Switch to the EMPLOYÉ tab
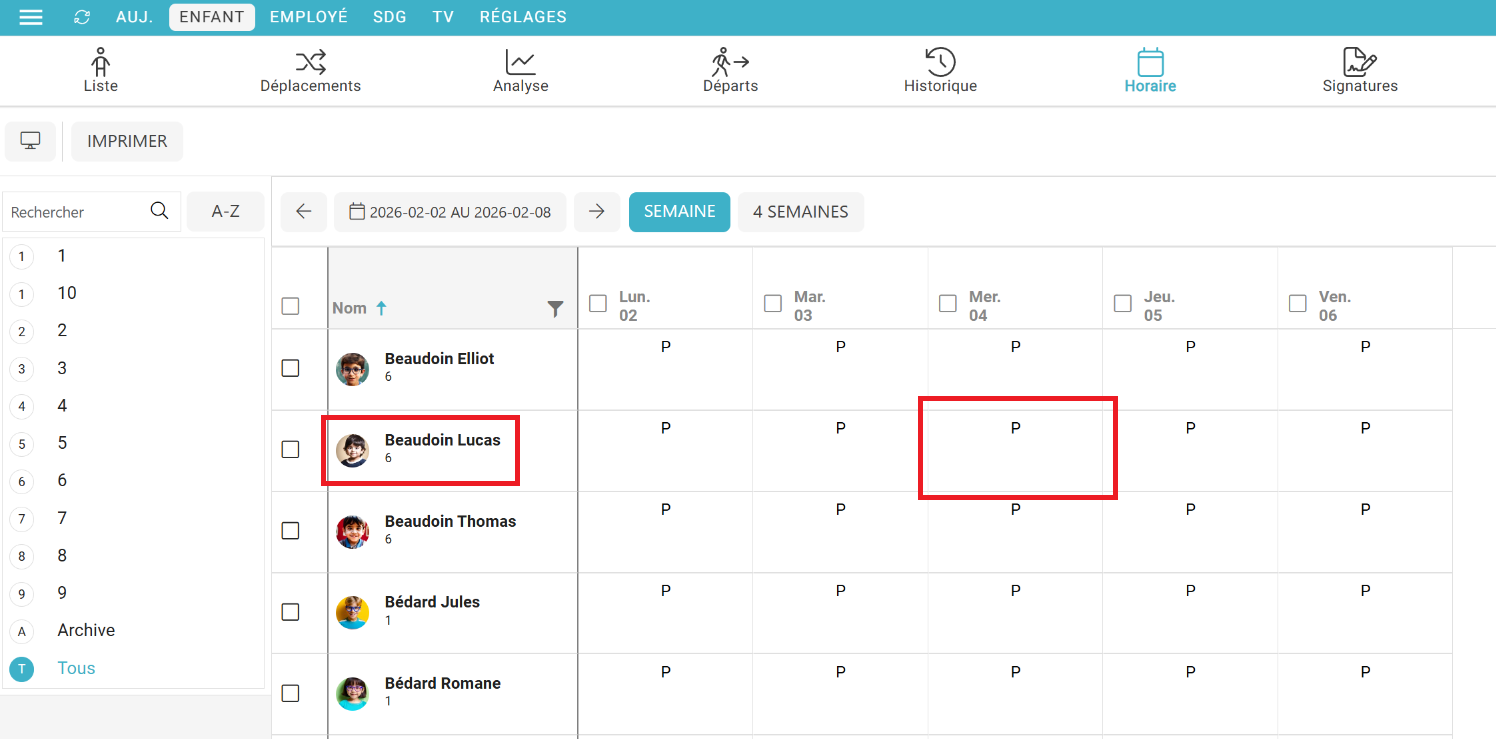 click(x=309, y=17)
